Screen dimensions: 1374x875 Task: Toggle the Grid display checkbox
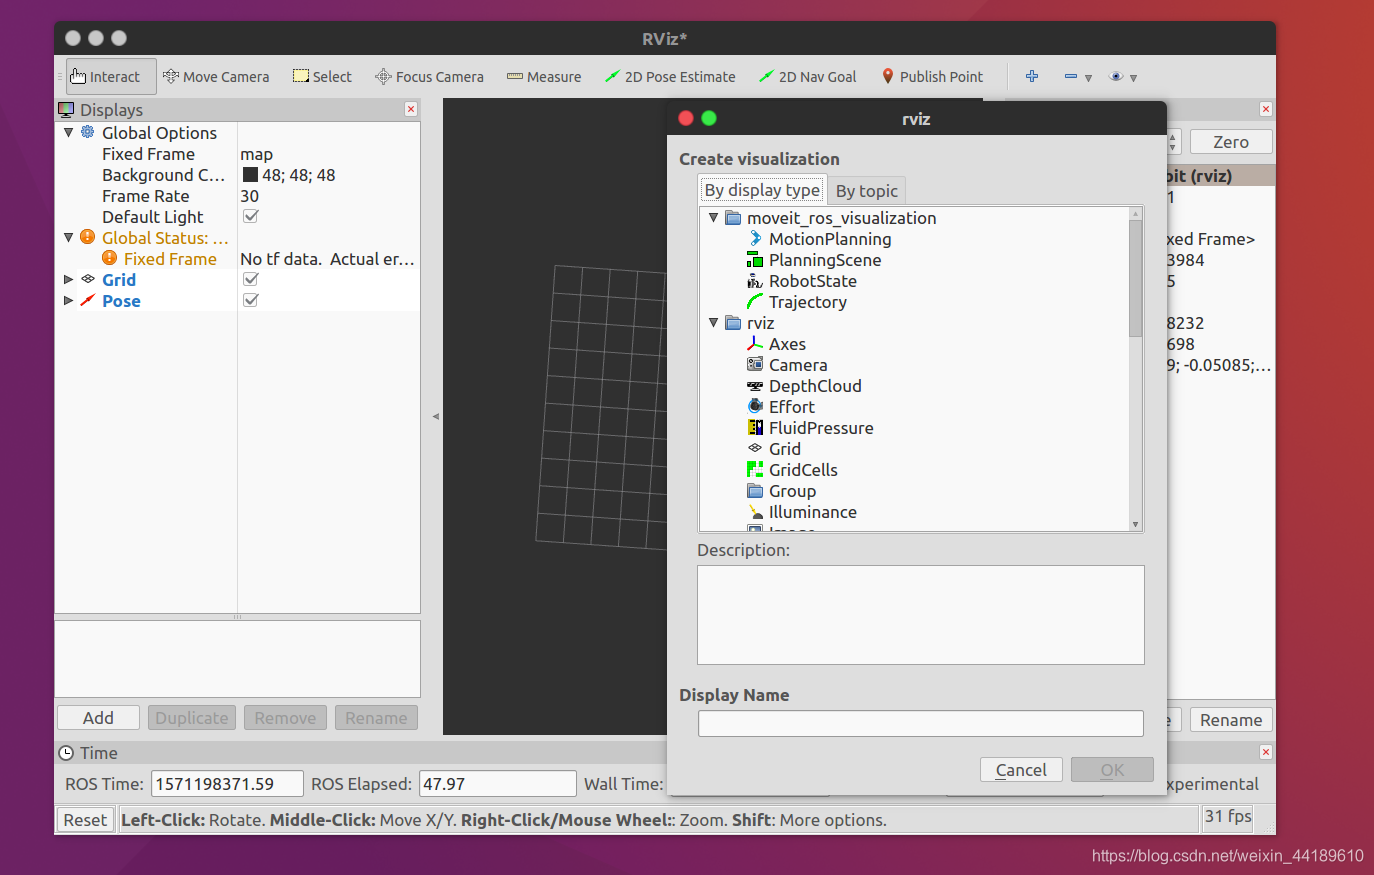point(251,279)
